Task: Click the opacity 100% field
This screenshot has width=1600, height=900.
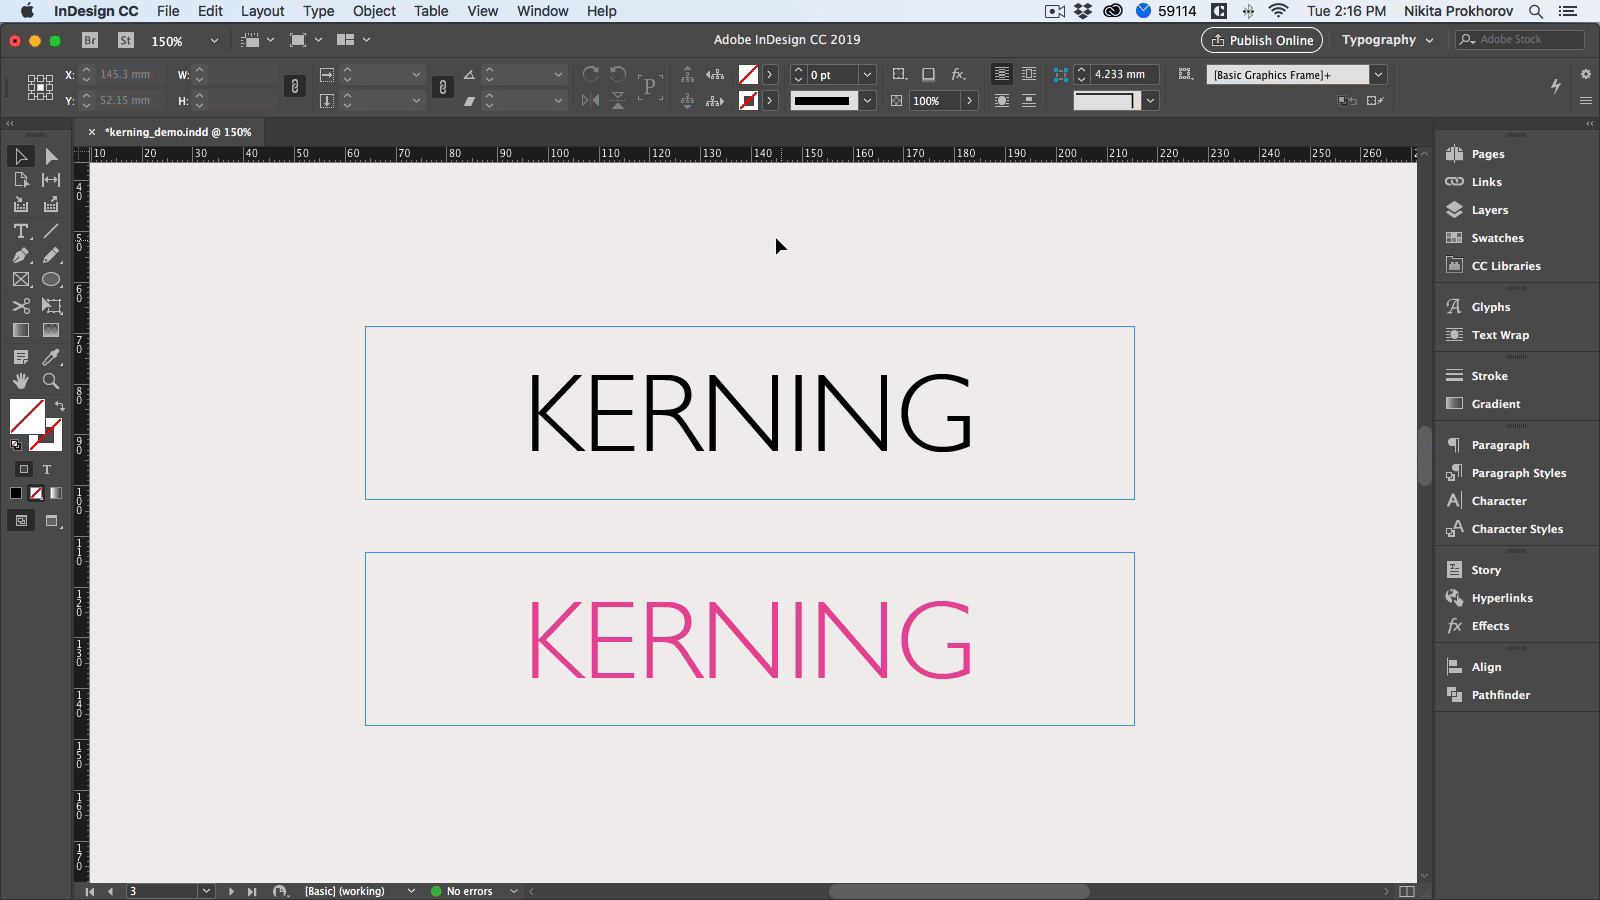Action: [934, 101]
